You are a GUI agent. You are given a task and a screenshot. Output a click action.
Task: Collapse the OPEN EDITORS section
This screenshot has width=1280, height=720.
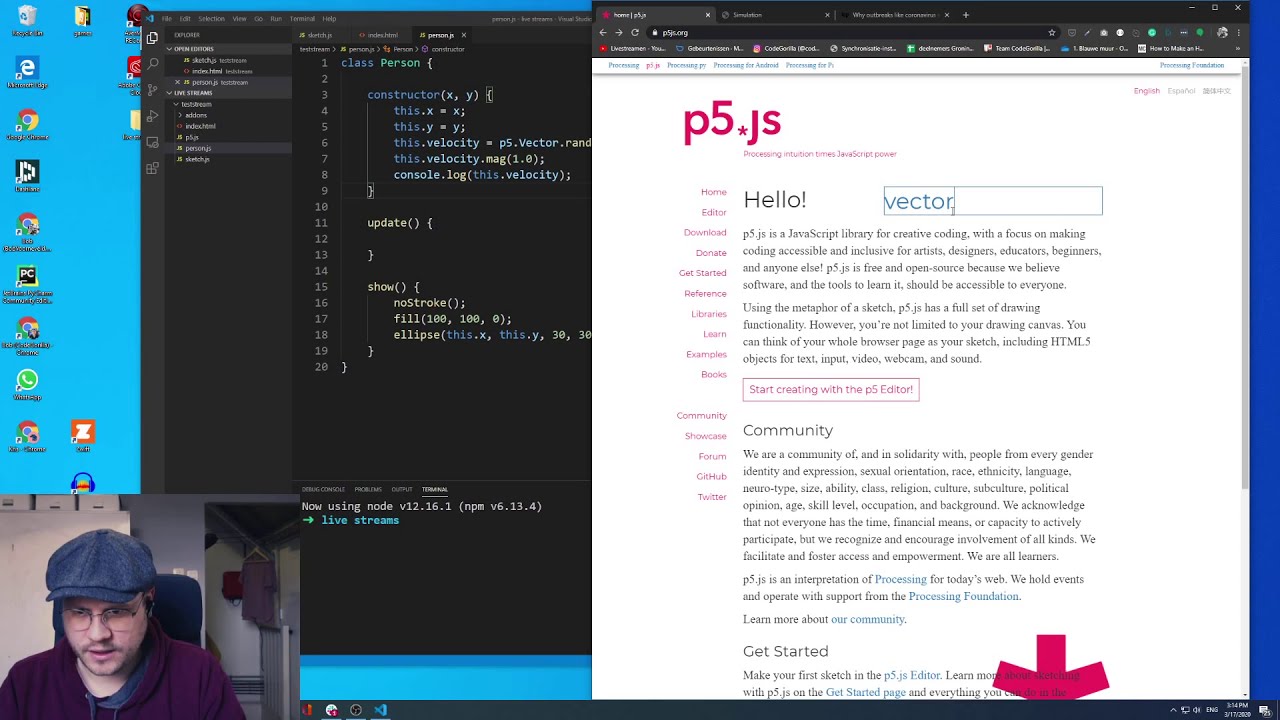[169, 49]
